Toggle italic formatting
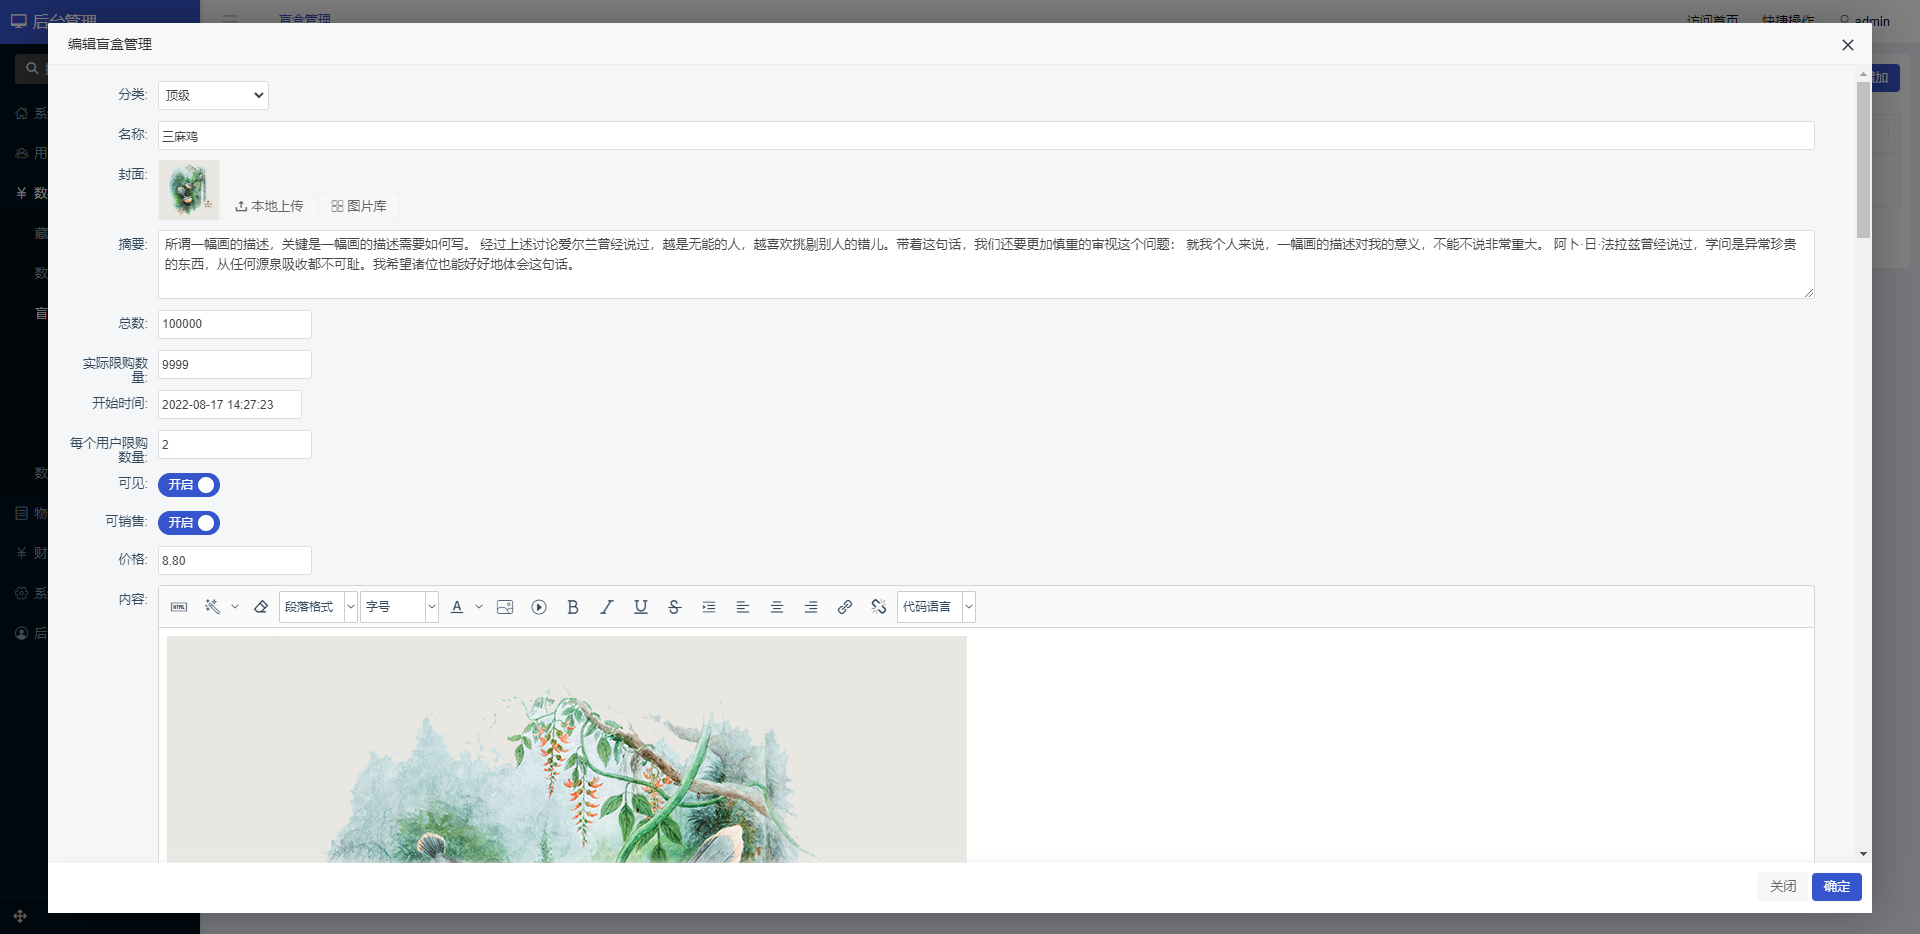This screenshot has height=934, width=1920. pos(607,607)
